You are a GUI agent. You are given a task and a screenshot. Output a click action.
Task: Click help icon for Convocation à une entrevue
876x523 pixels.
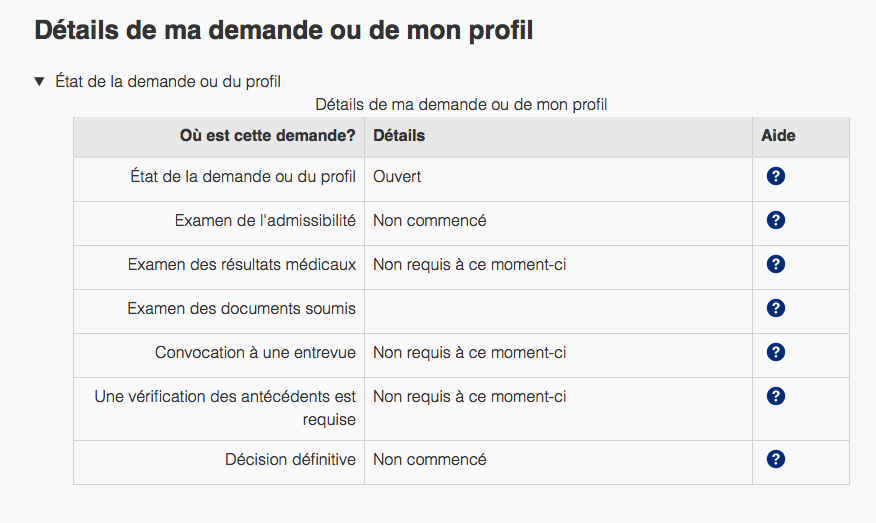click(775, 352)
